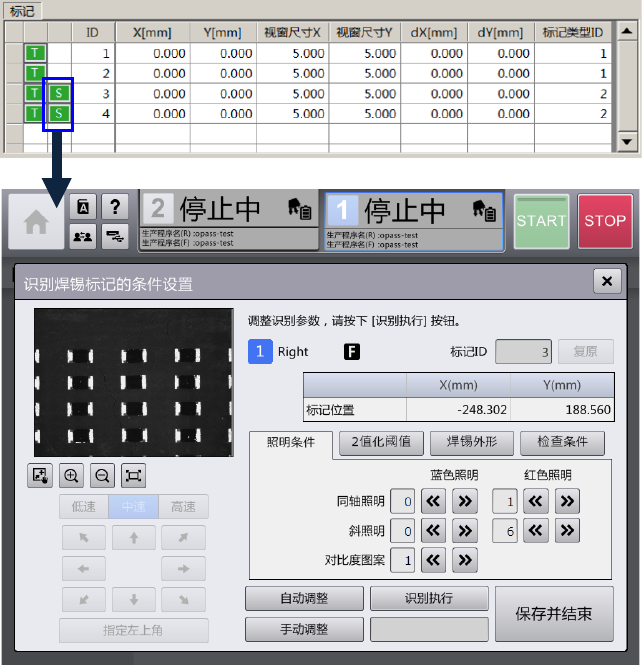Decrease blue 同轴照明 value
Screen dimensions: 642x665
(433, 501)
